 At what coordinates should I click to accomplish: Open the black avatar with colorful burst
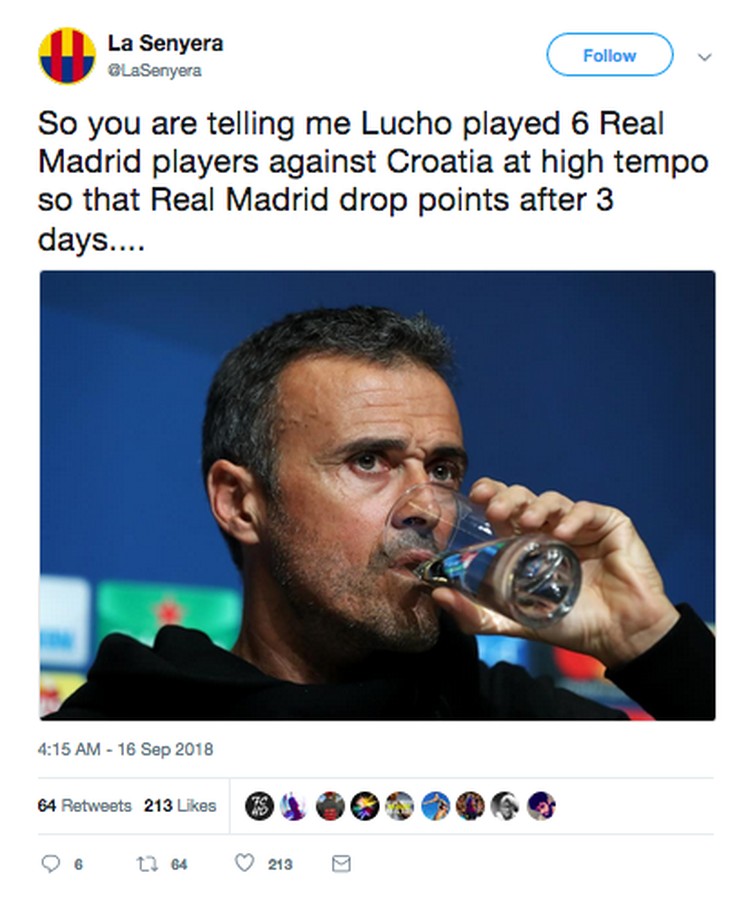coord(365,806)
